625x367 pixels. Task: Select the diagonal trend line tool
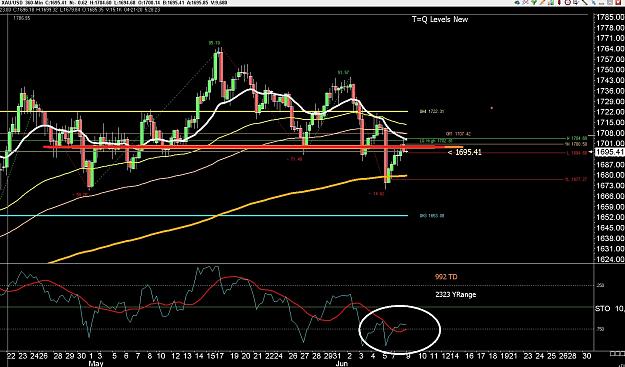(x=585, y=2)
